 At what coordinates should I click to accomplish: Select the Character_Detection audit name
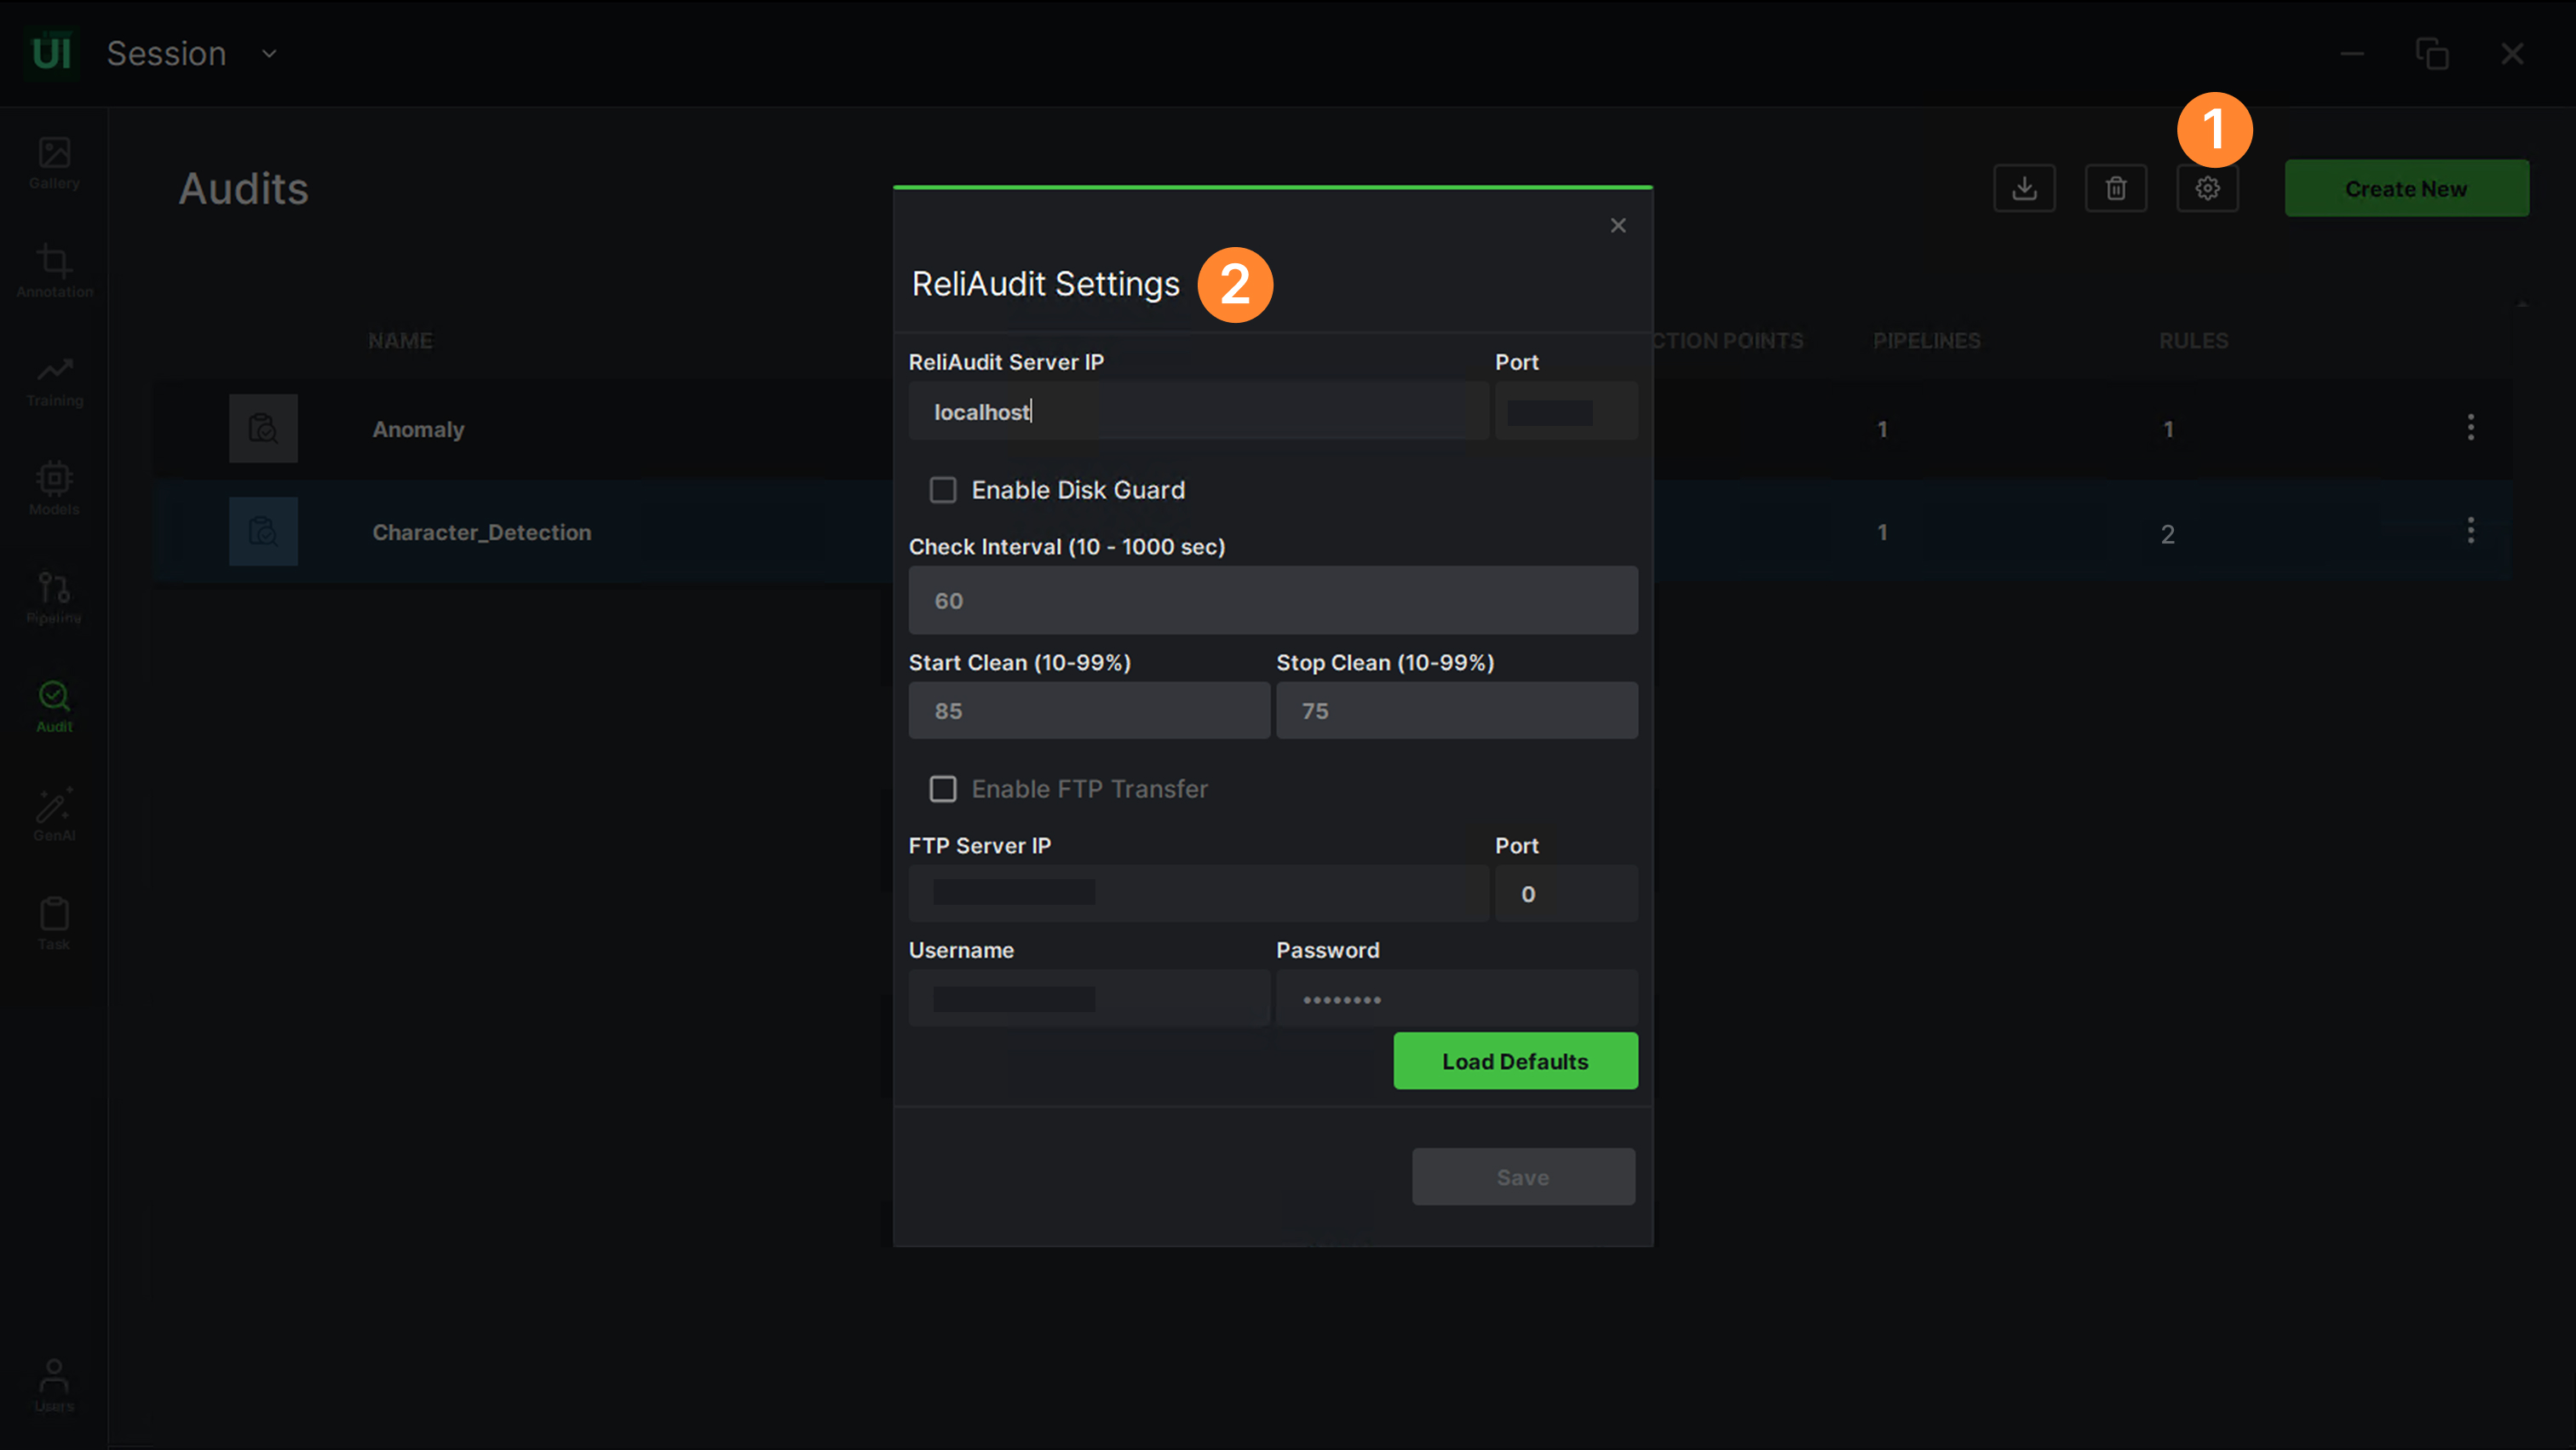pyautogui.click(x=481, y=532)
